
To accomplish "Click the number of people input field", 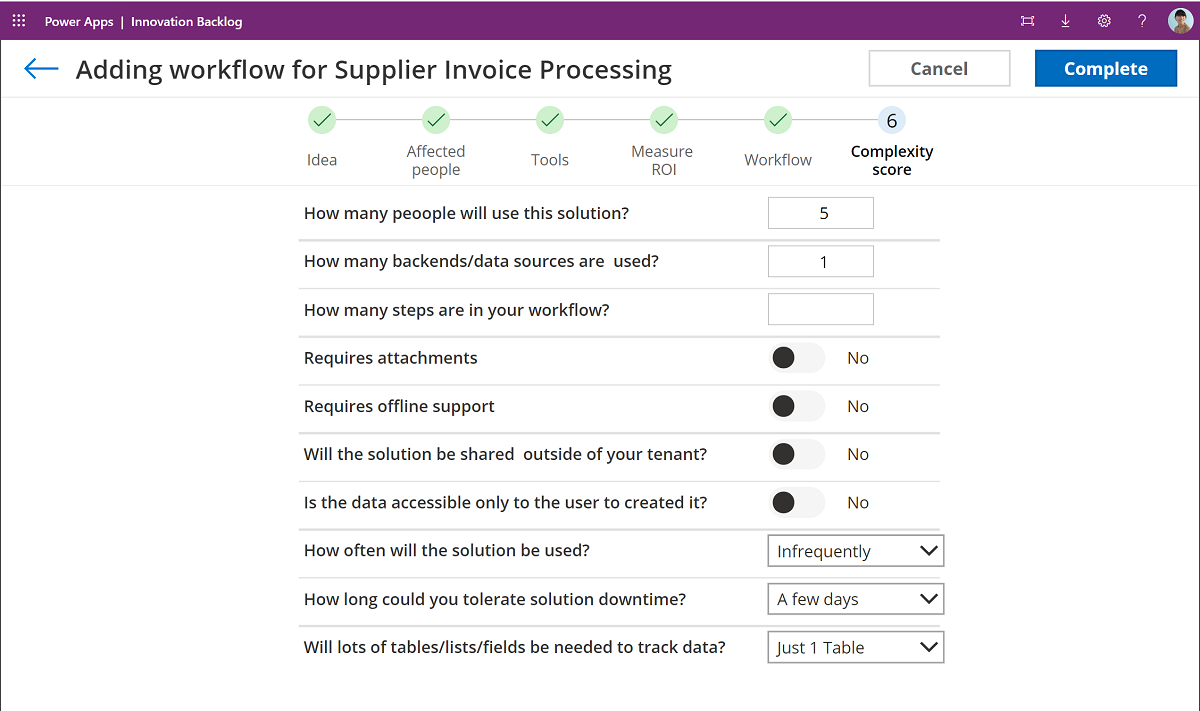I will click(821, 213).
